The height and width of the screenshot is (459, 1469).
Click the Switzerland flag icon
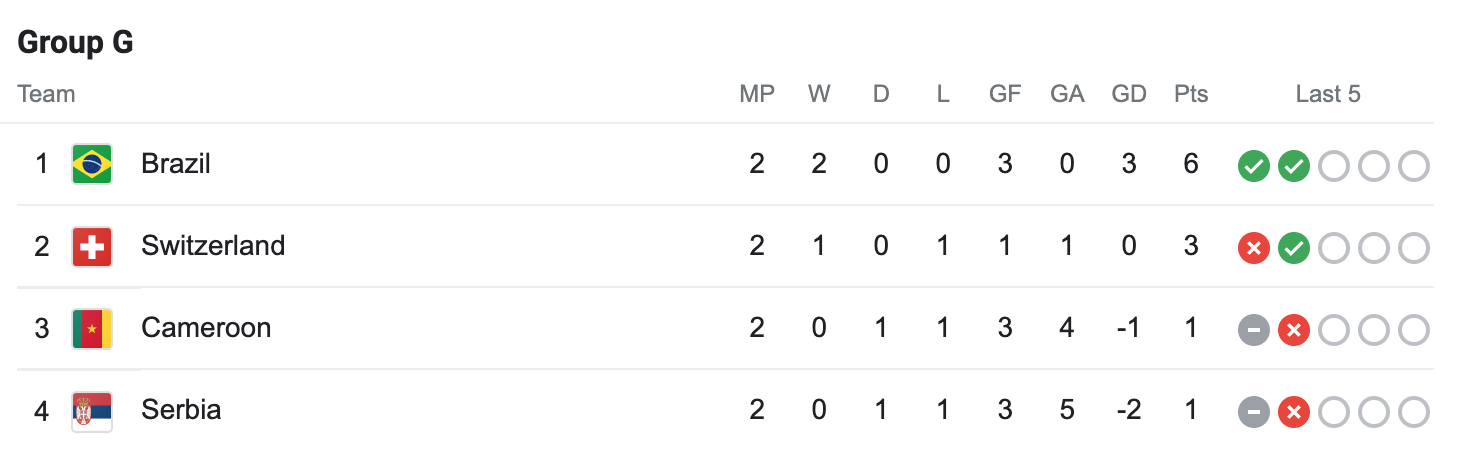92,246
